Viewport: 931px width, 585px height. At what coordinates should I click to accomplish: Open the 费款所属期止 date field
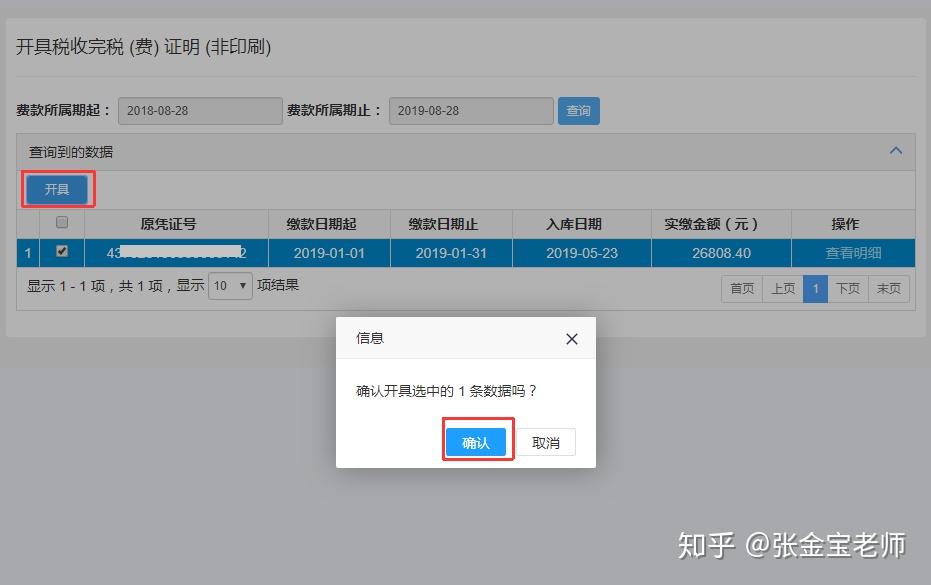[471, 111]
